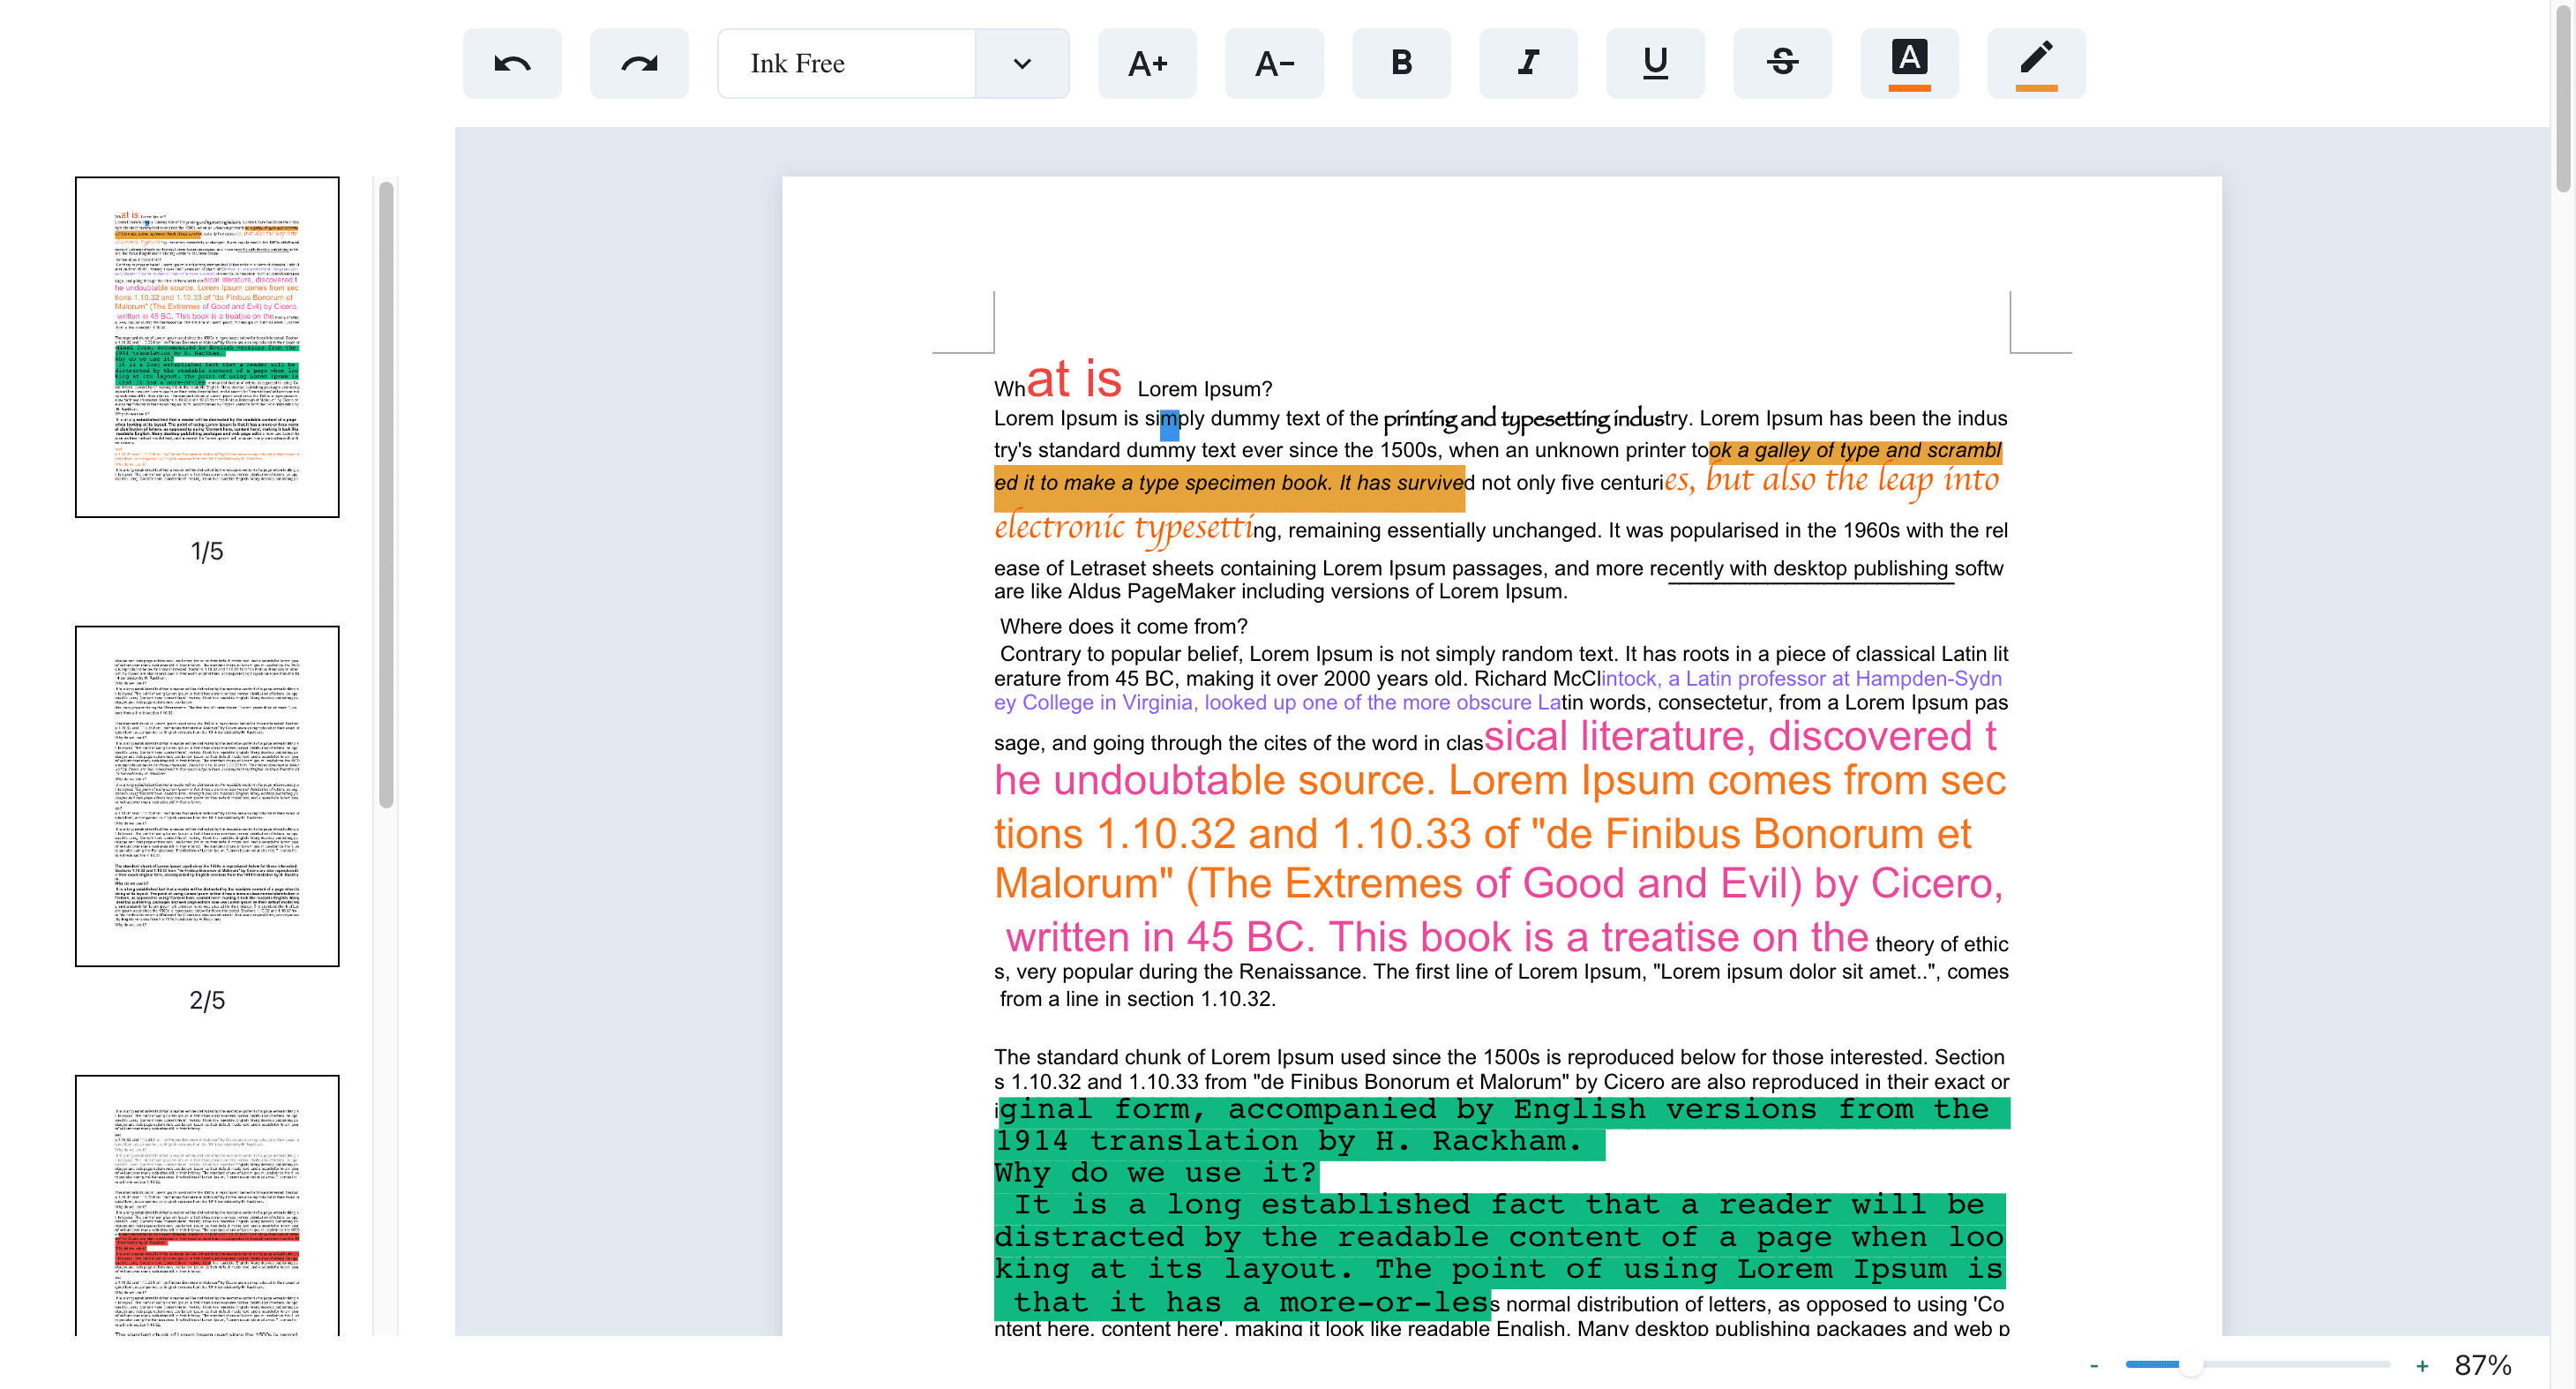Click the Bold formatting icon
This screenshot has width=2576, height=1389.
[x=1400, y=64]
